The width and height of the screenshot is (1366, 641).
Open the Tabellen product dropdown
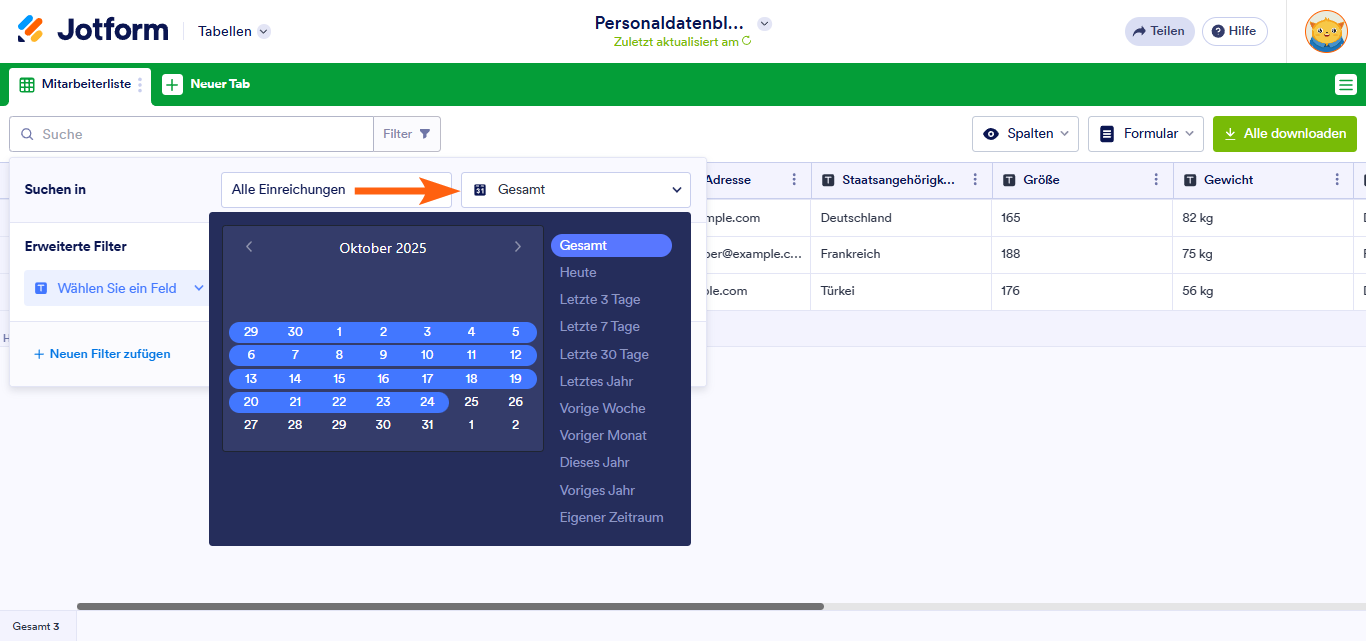(x=234, y=31)
